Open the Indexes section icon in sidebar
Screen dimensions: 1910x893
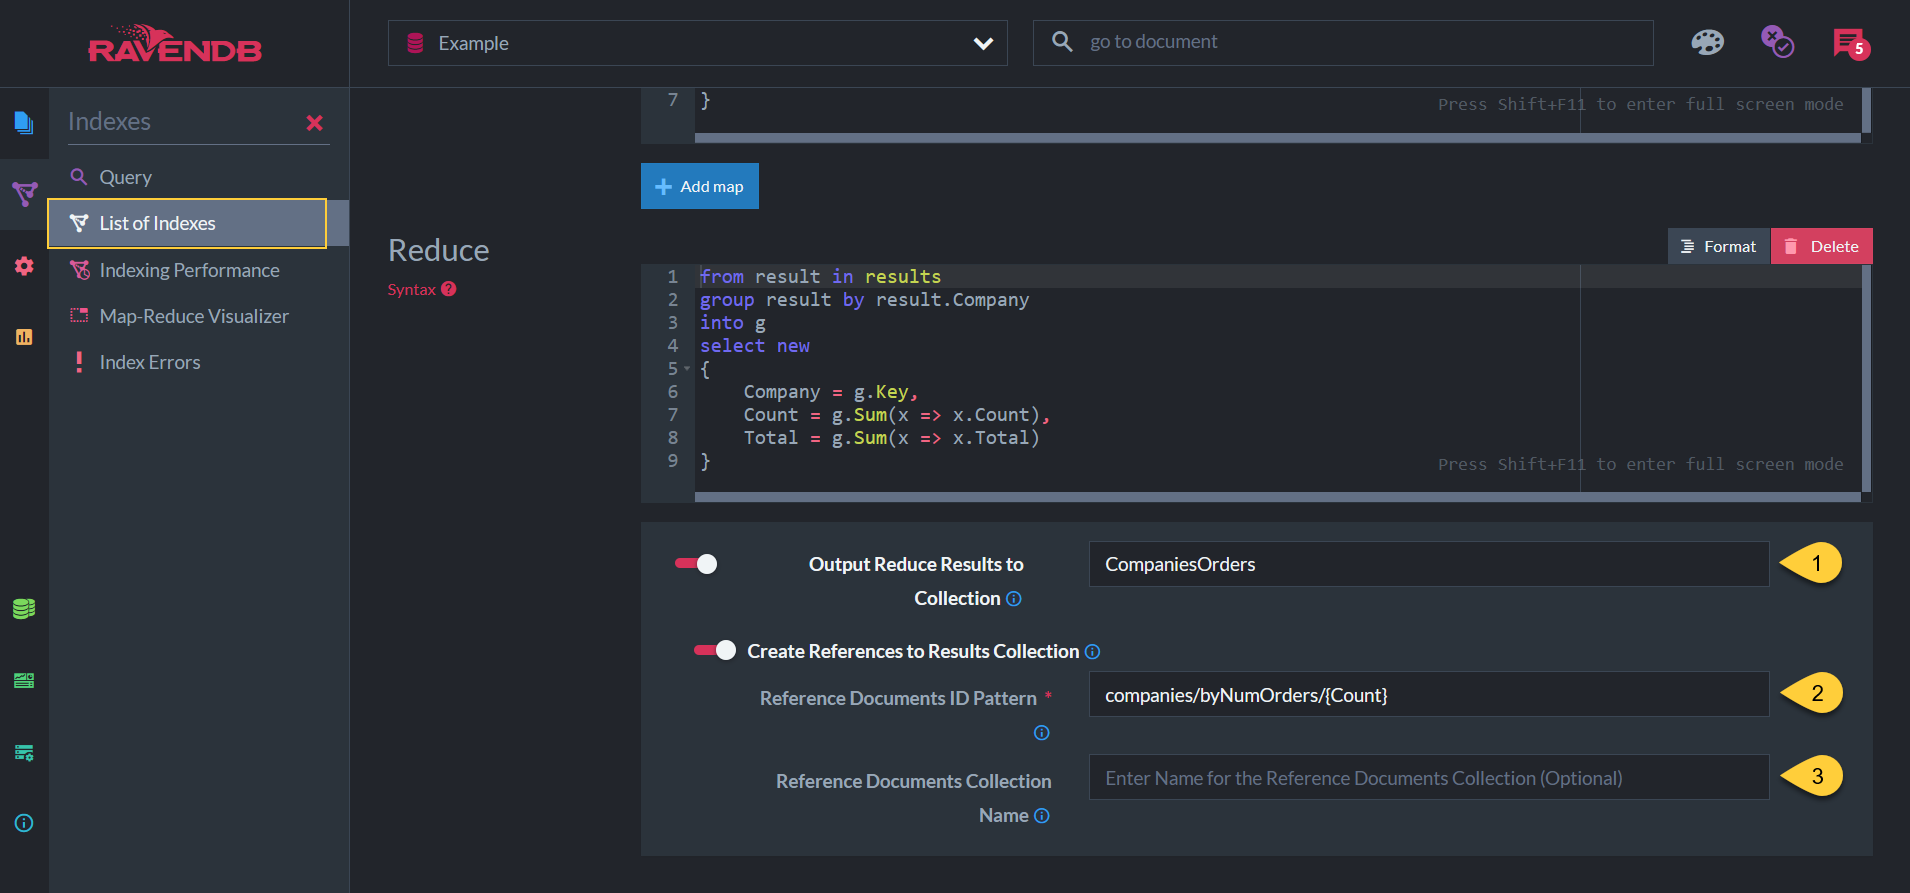point(24,194)
